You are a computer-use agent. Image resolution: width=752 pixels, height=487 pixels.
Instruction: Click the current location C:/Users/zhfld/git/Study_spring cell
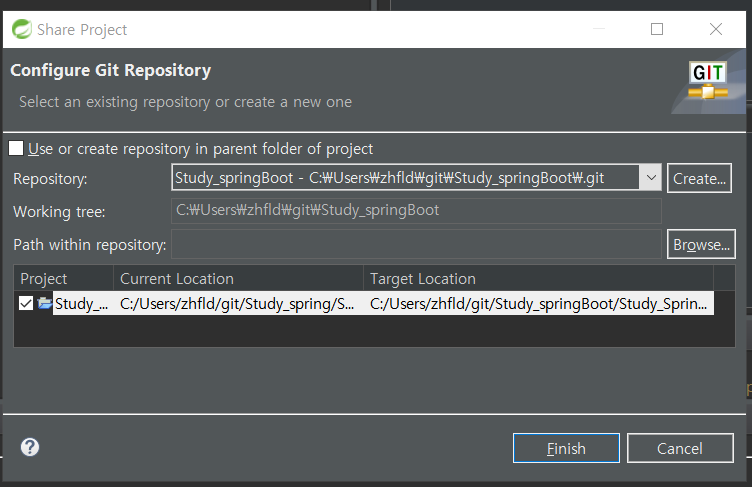point(238,303)
